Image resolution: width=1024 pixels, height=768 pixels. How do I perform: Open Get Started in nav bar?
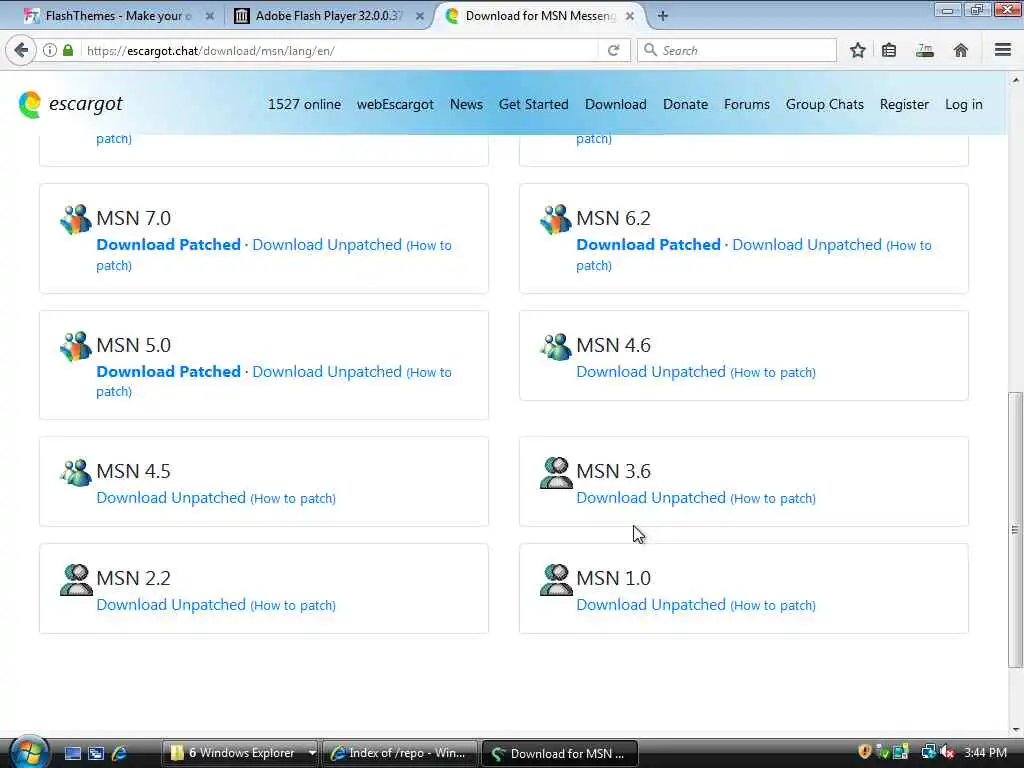coord(534,104)
